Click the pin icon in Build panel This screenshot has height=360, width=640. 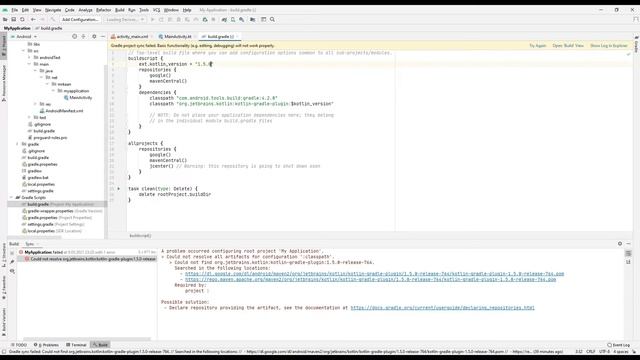tap(12, 262)
